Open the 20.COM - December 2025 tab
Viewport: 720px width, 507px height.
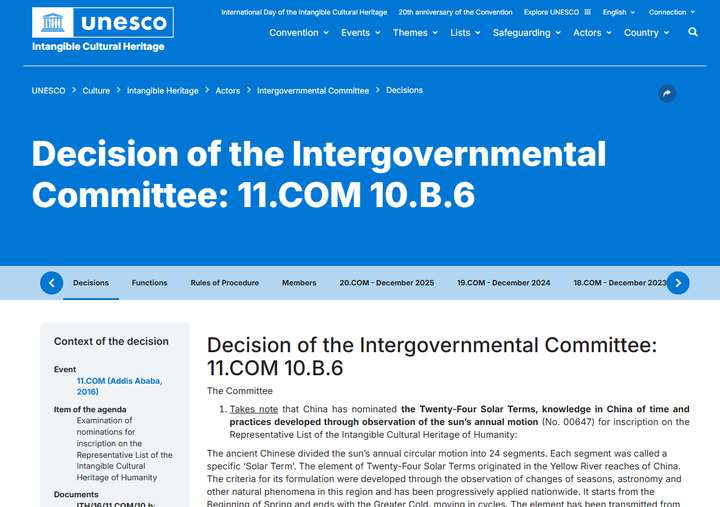[387, 283]
